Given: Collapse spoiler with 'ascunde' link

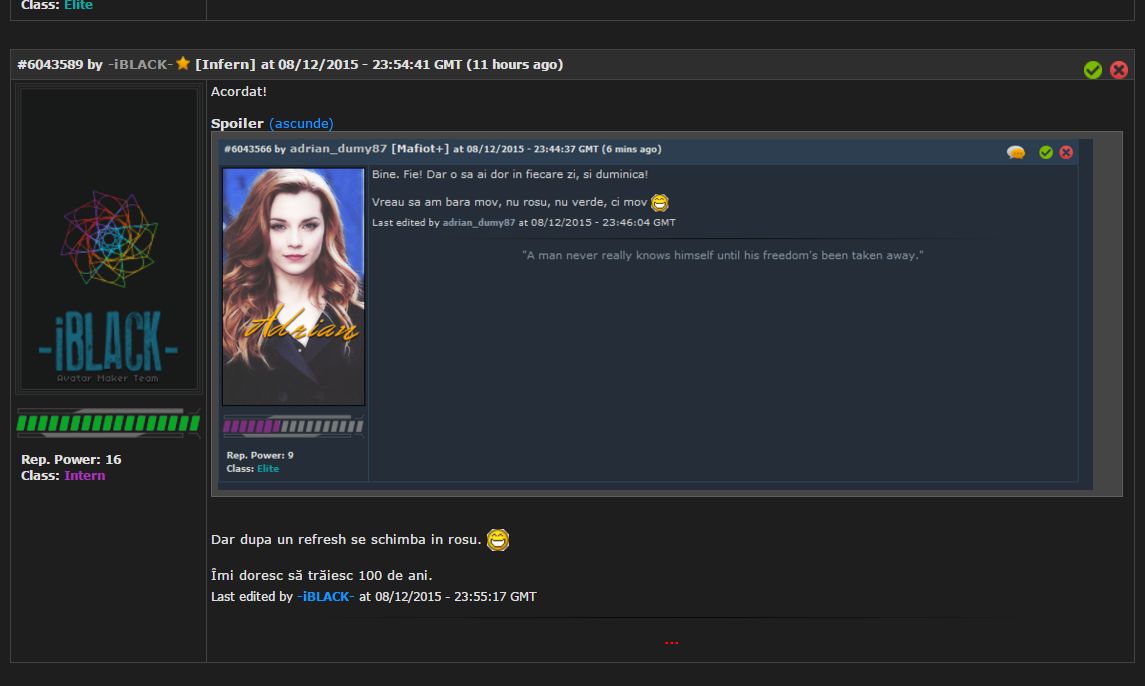Looking at the screenshot, I should click(301, 123).
